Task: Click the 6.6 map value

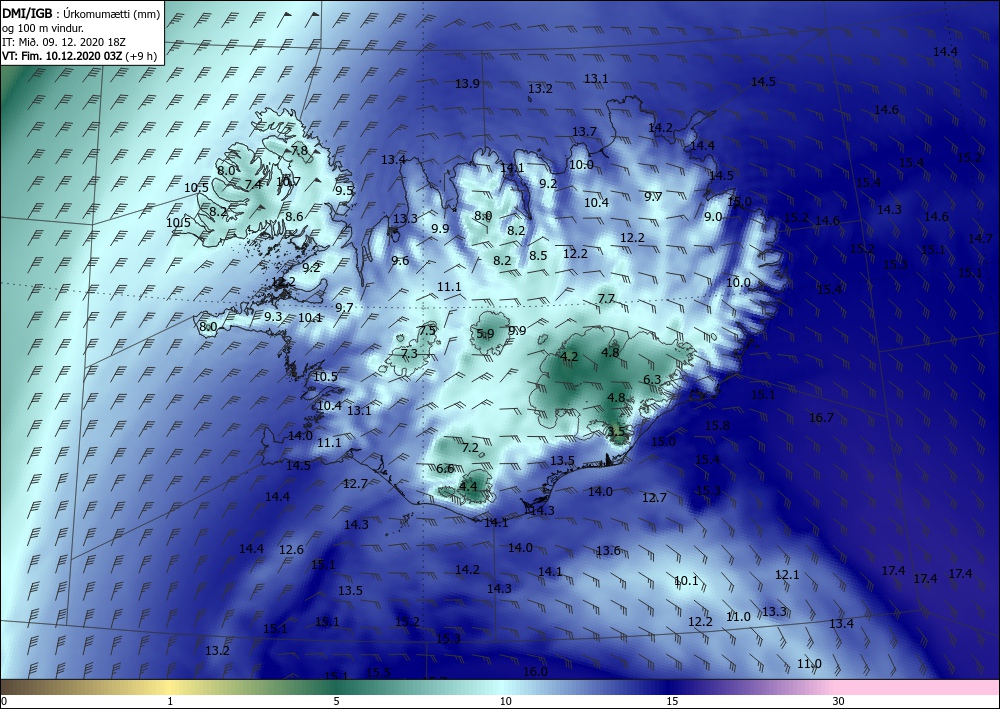Action: (x=445, y=469)
